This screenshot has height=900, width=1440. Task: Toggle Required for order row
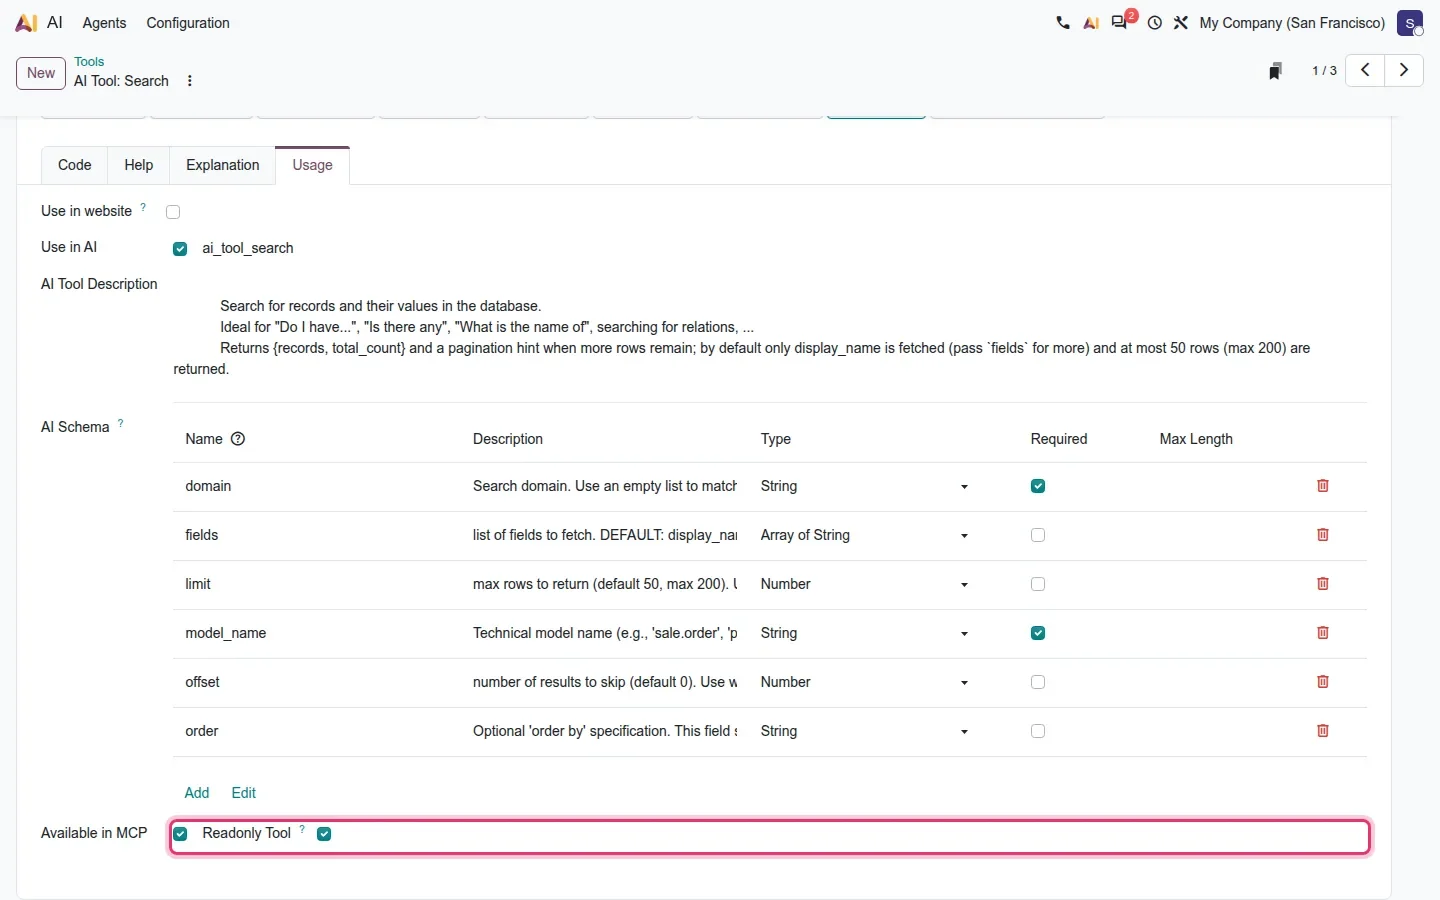click(1038, 731)
